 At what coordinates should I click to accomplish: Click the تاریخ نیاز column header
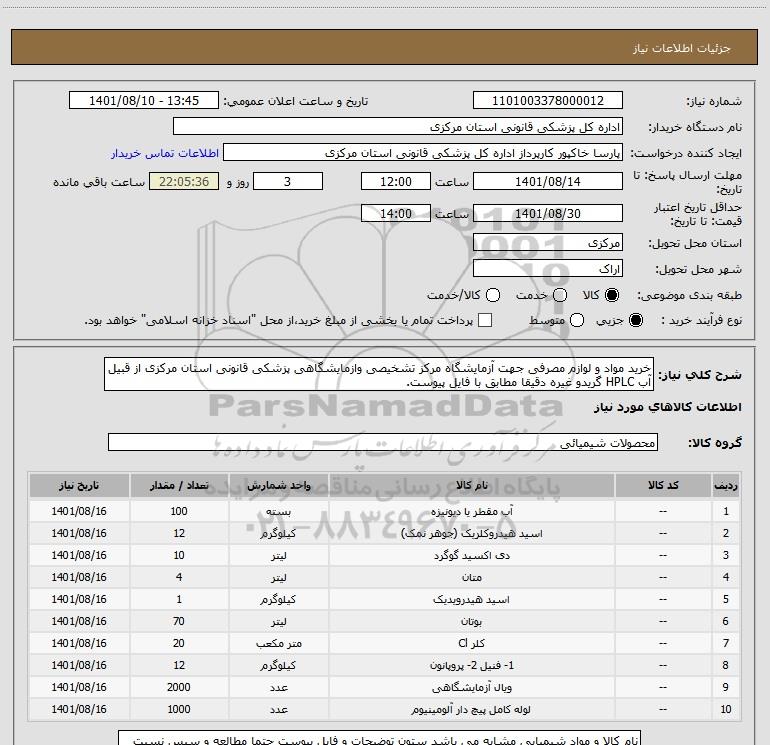tap(79, 485)
